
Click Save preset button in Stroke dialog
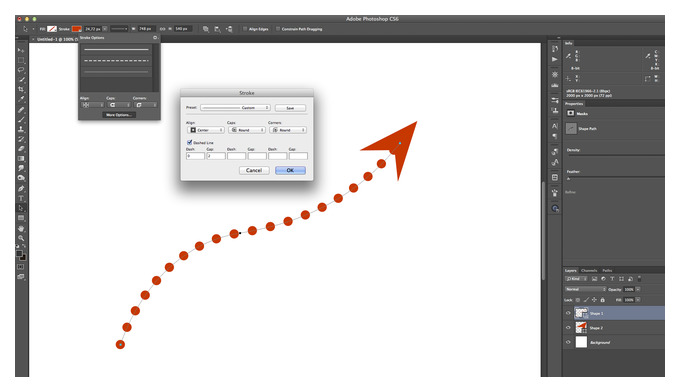(x=291, y=108)
